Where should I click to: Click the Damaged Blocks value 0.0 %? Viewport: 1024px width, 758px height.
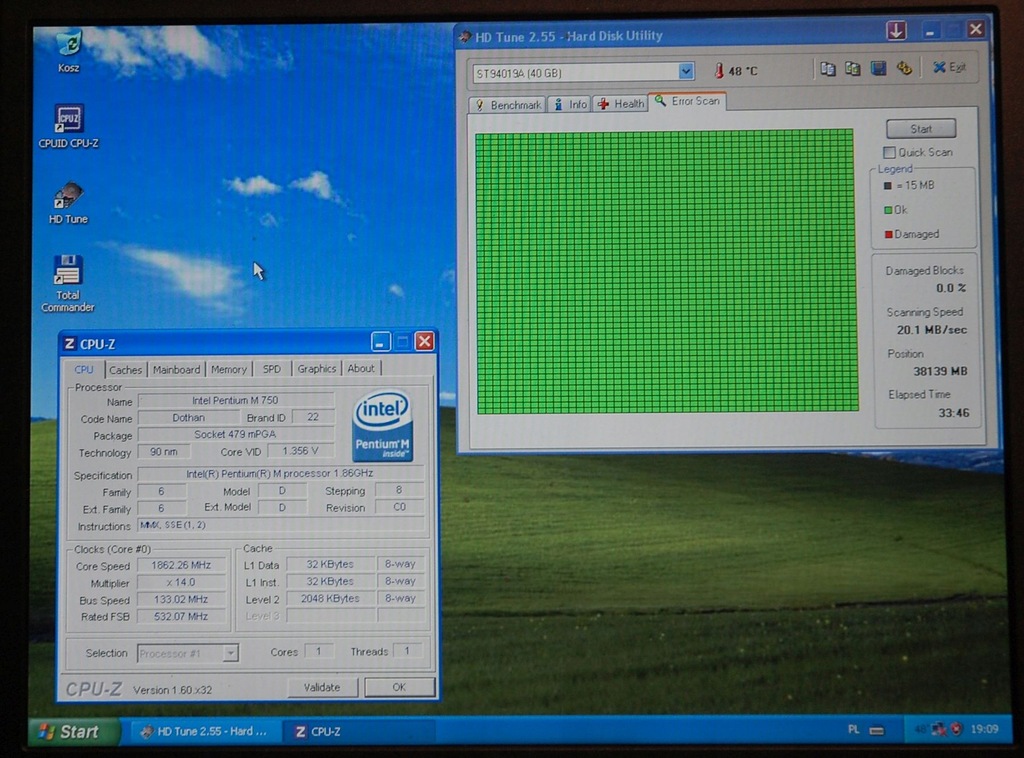click(x=952, y=288)
